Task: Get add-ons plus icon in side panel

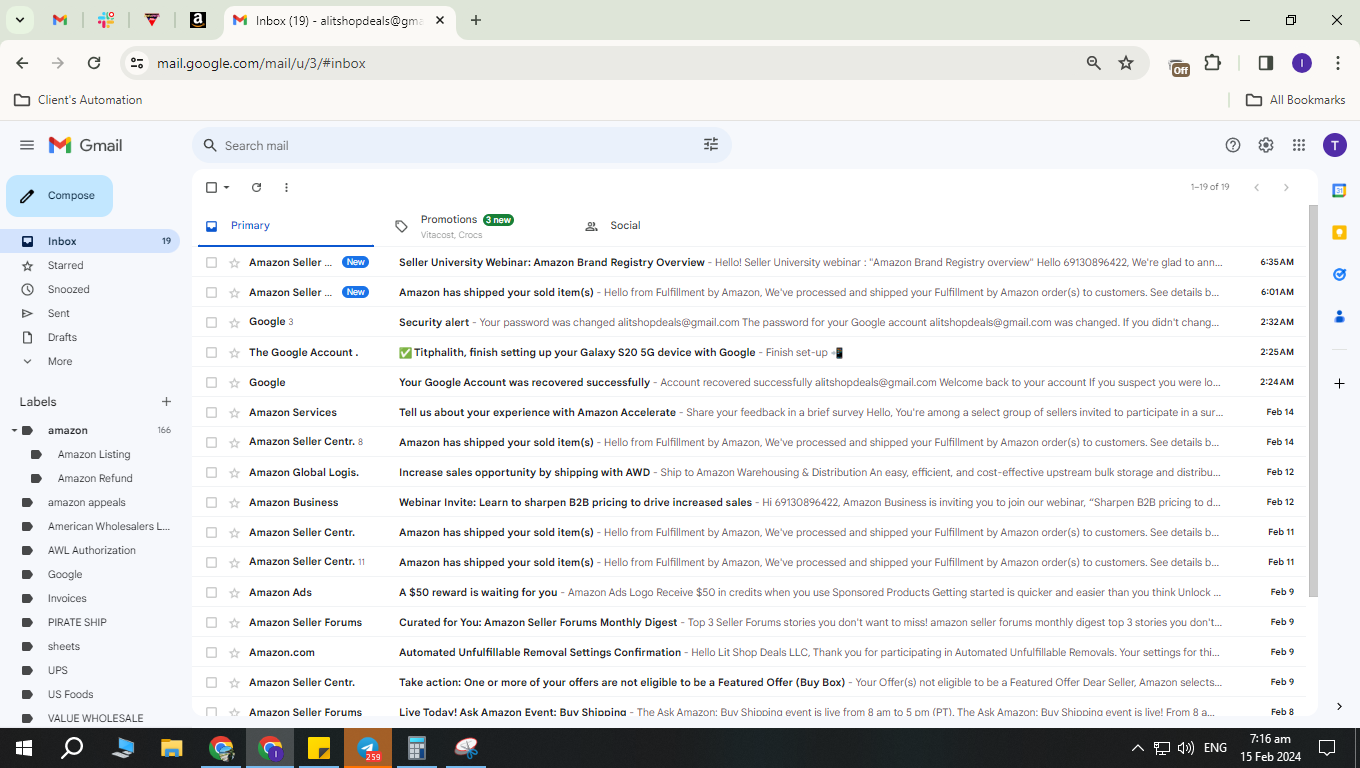Action: coord(1339,383)
